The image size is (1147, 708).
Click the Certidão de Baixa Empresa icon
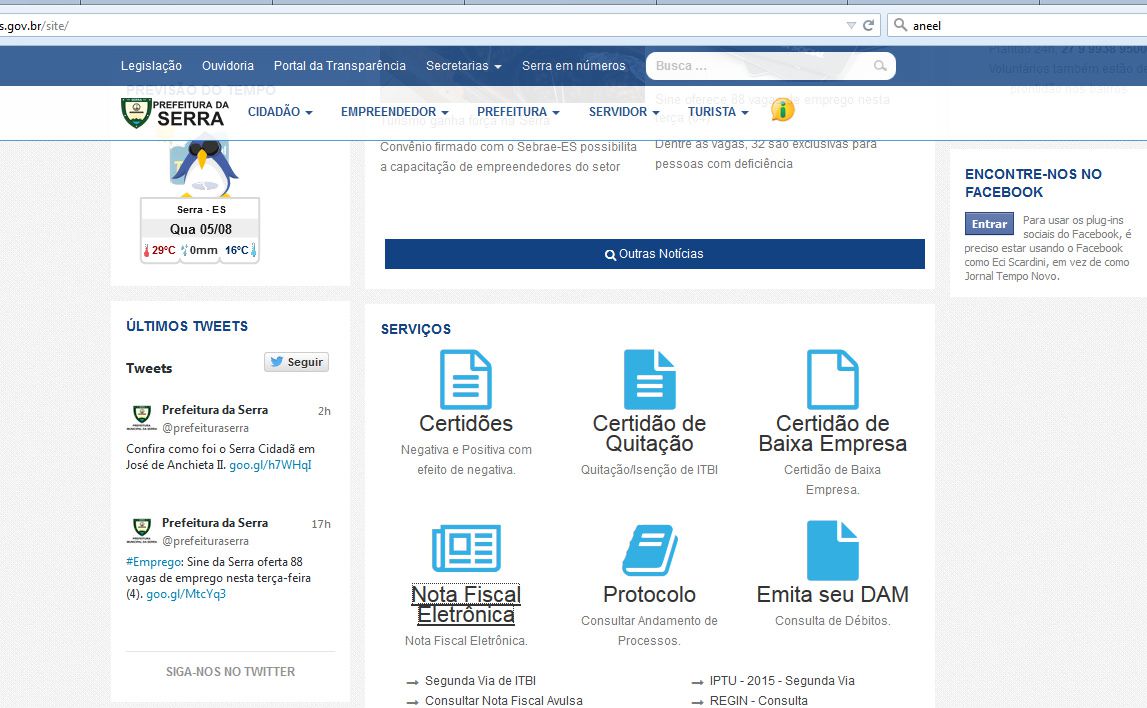[x=832, y=379]
